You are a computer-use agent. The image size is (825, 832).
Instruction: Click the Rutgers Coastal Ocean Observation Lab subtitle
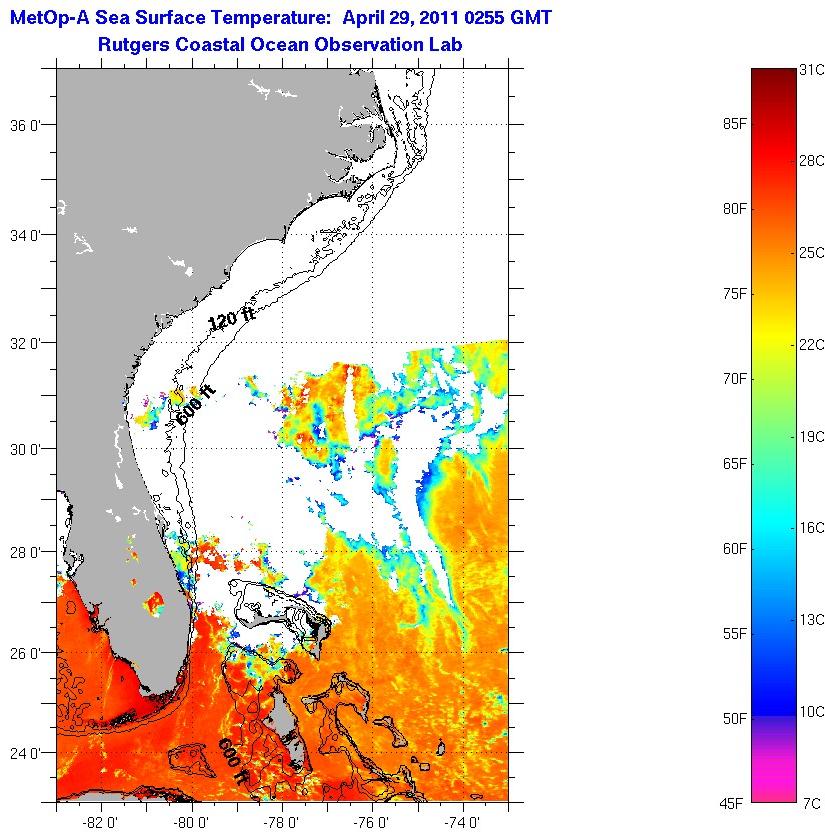point(280,45)
